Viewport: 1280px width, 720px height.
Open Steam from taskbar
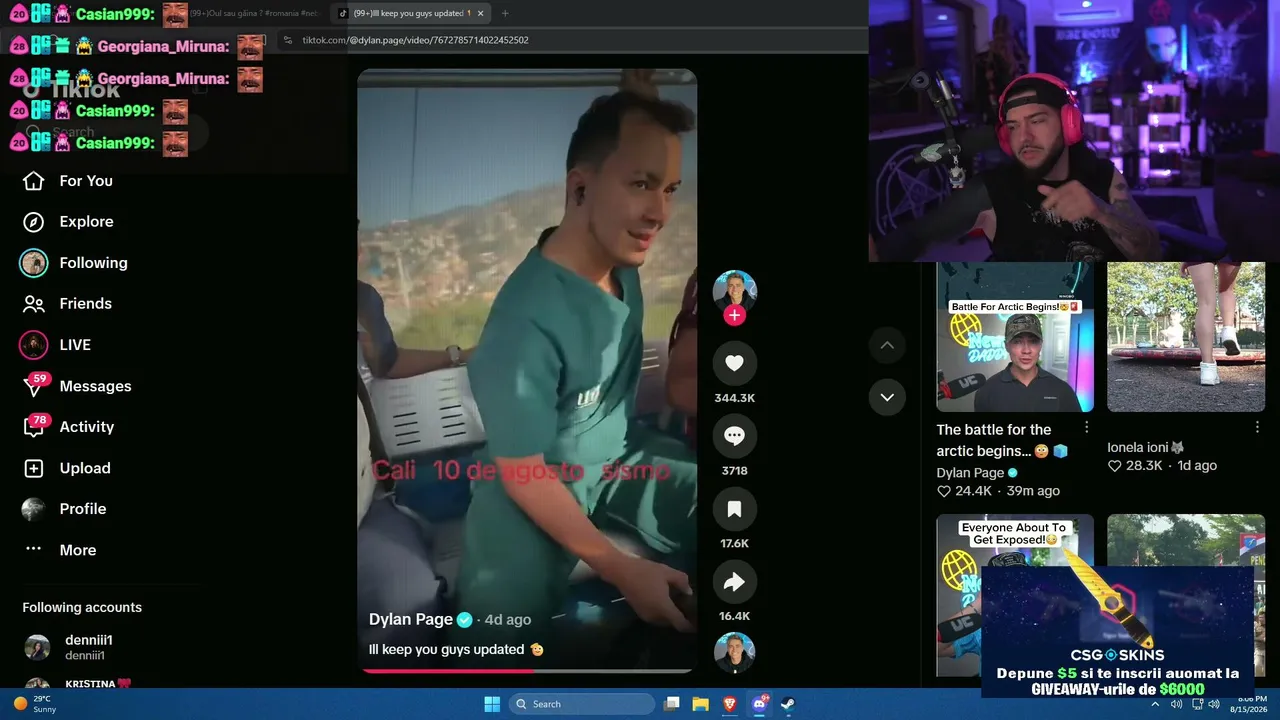click(x=788, y=704)
